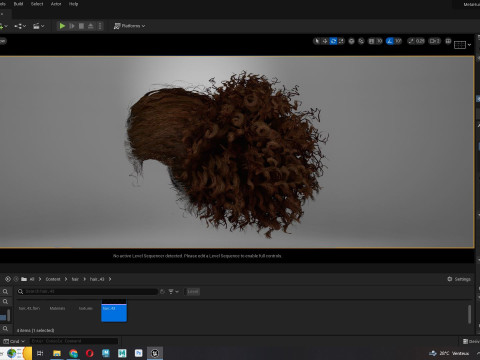Select Content in the breadcrumb path
This screenshot has height=360, width=480.
(53, 279)
